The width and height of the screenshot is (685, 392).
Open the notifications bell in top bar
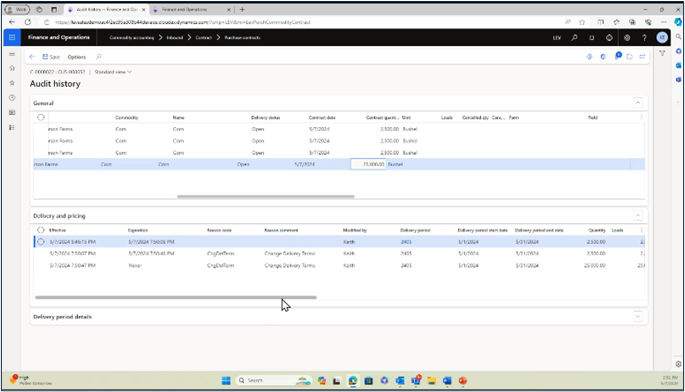(x=592, y=38)
